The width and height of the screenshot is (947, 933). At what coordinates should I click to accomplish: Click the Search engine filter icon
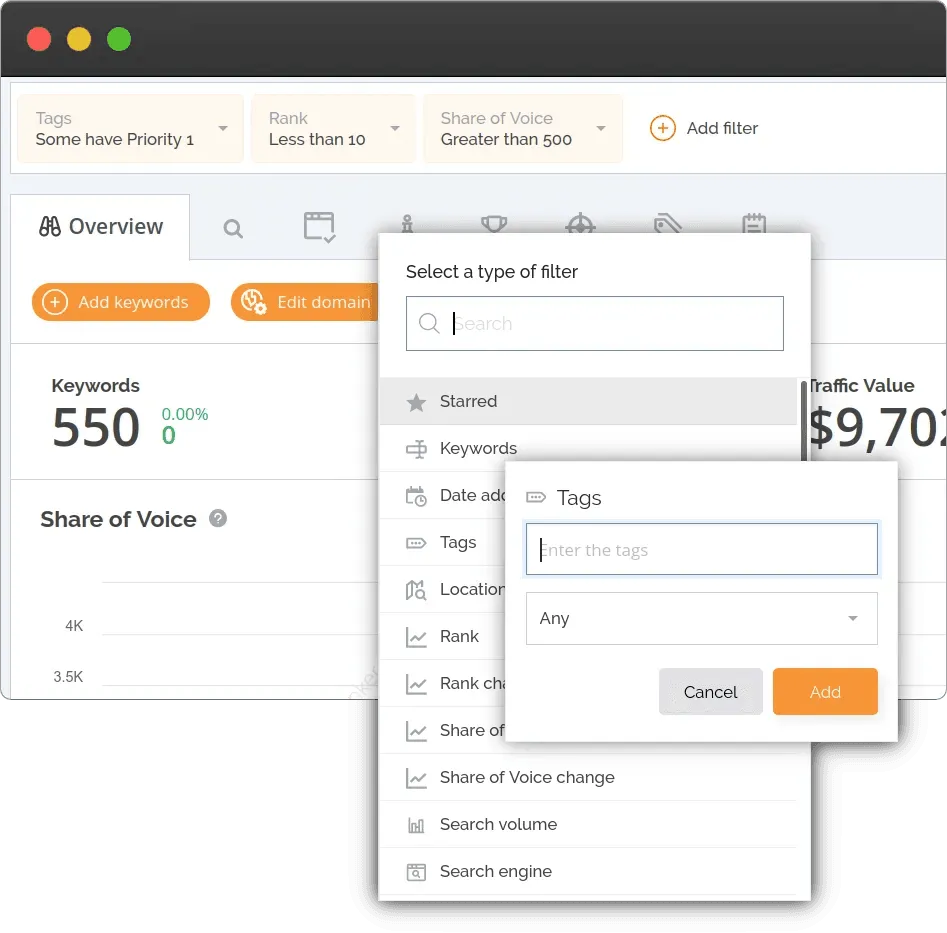[x=416, y=872]
